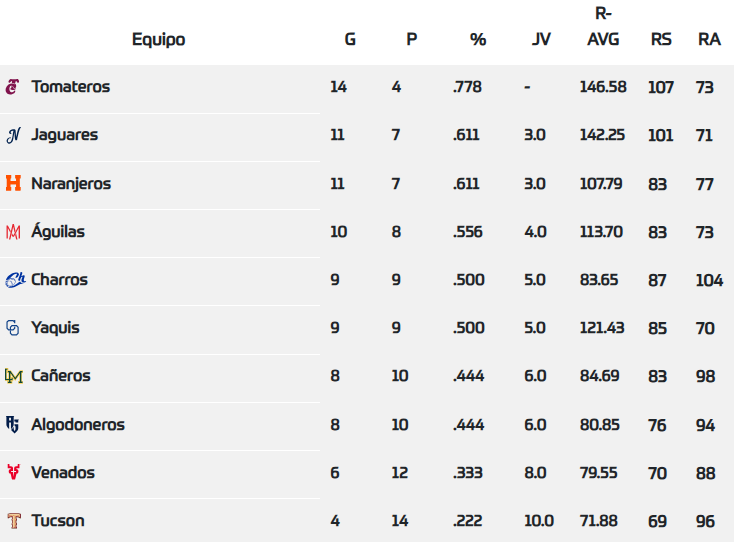734x542 pixels.
Task: Click the JV column header
Action: coord(541,40)
